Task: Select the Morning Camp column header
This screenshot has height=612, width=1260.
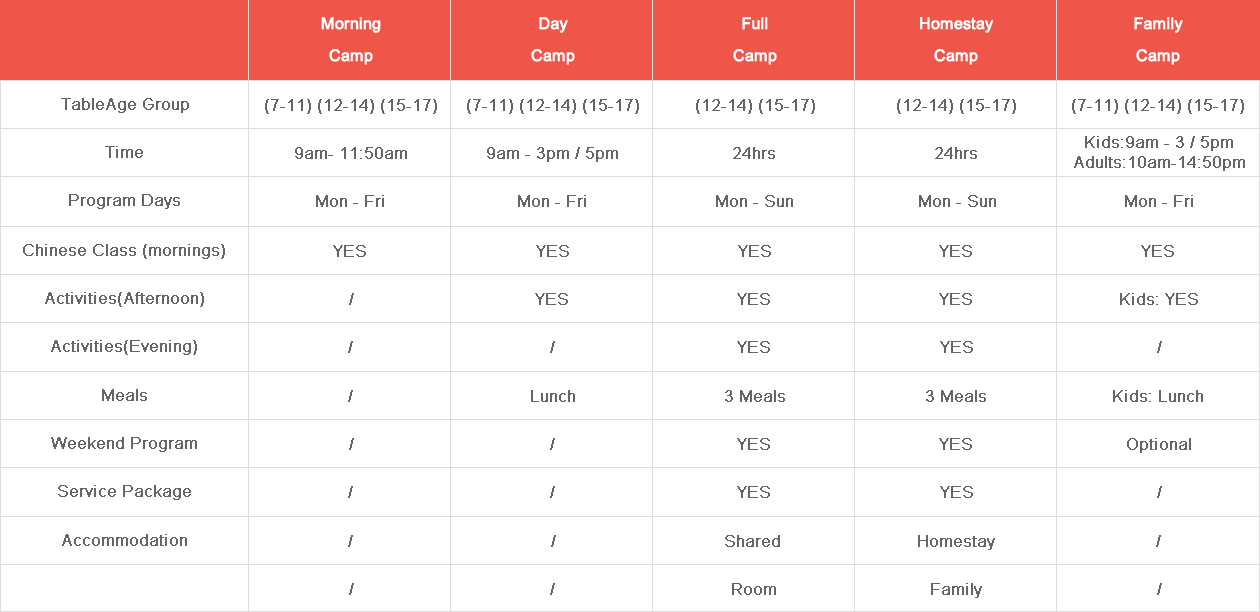Action: click(x=350, y=40)
